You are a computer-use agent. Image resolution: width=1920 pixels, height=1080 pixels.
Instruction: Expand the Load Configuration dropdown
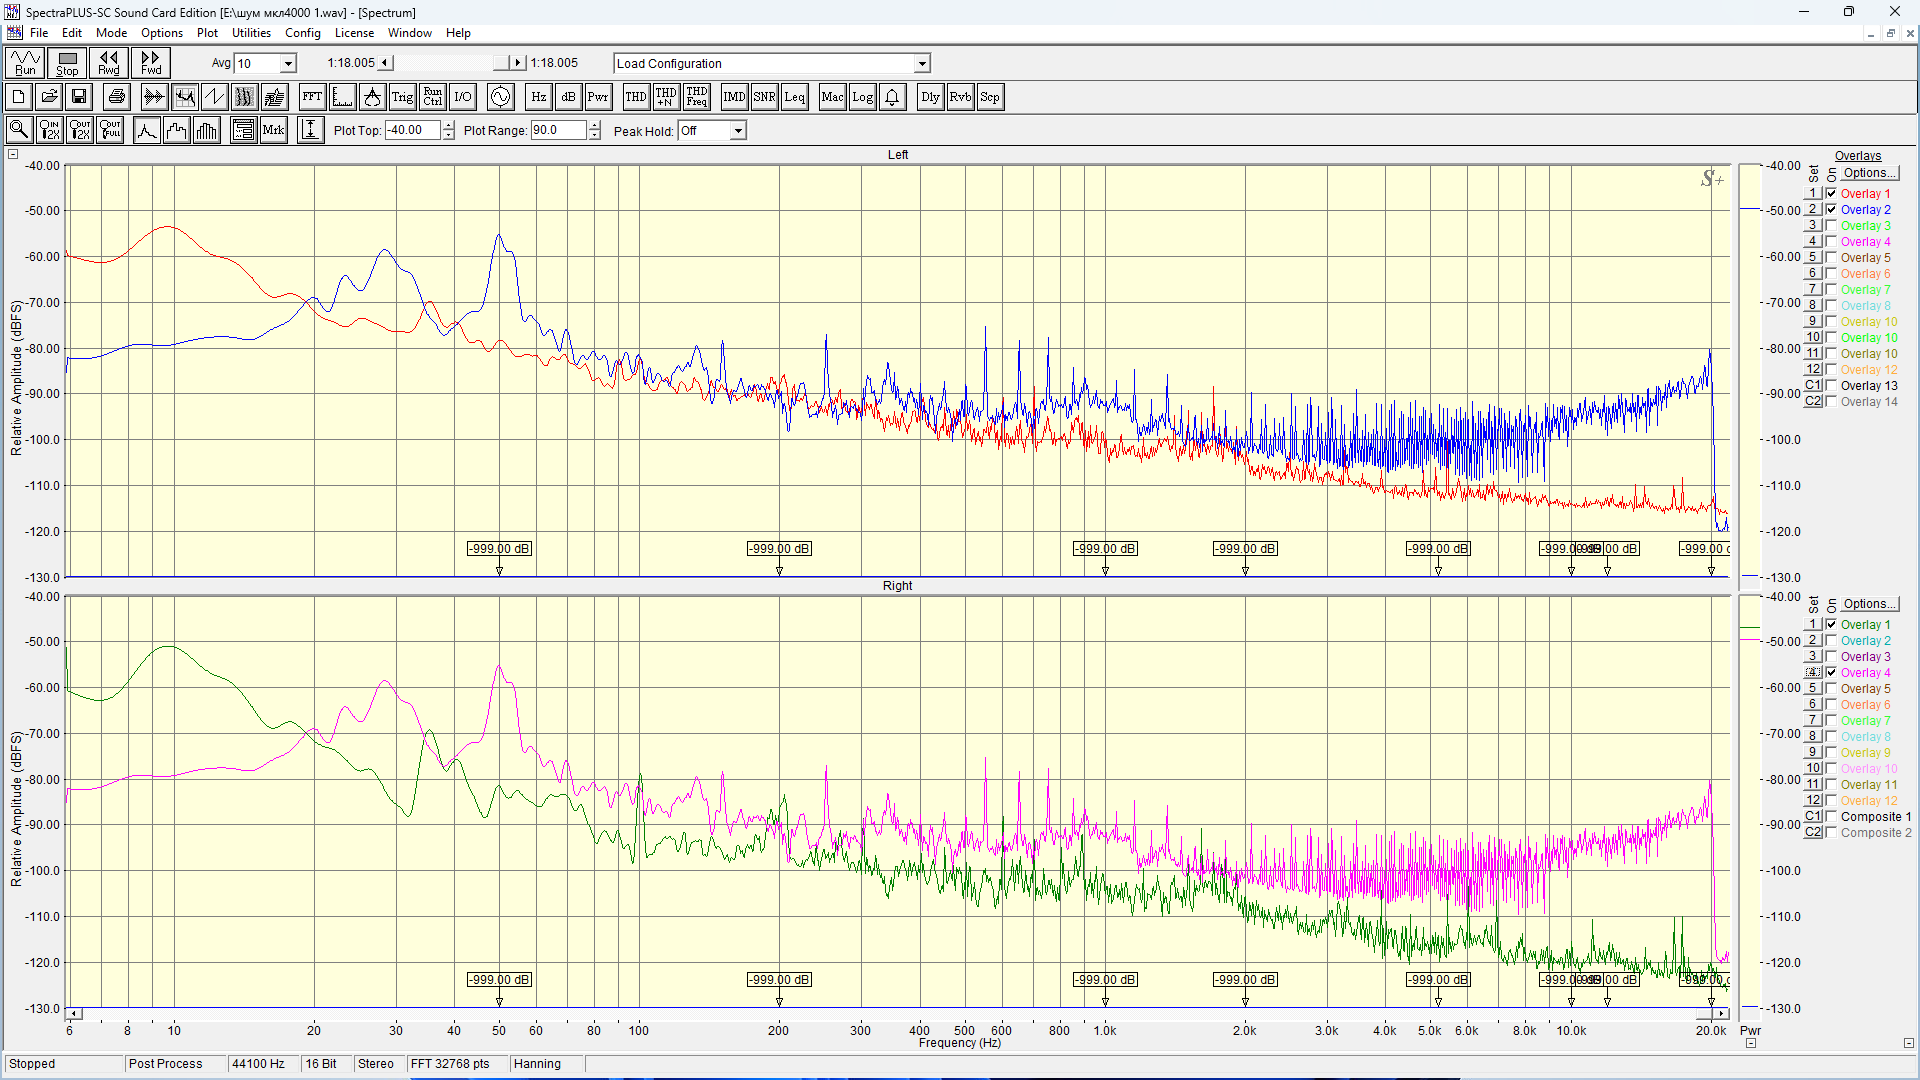[x=921, y=63]
